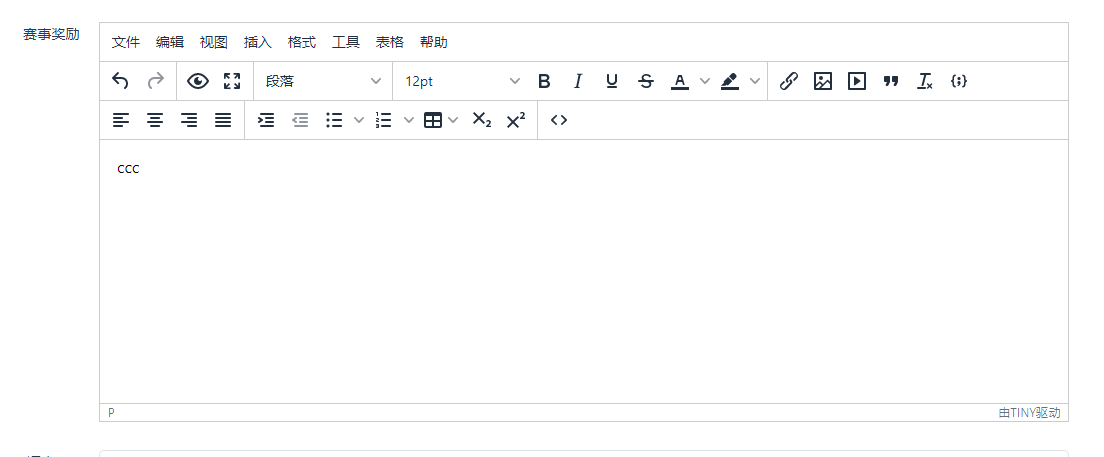Viewport: 1104px width, 457px height.
Task: Open the preview eye icon
Action: [x=198, y=81]
